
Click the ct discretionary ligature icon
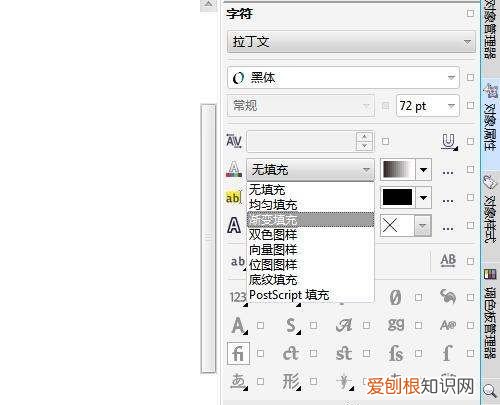click(291, 353)
